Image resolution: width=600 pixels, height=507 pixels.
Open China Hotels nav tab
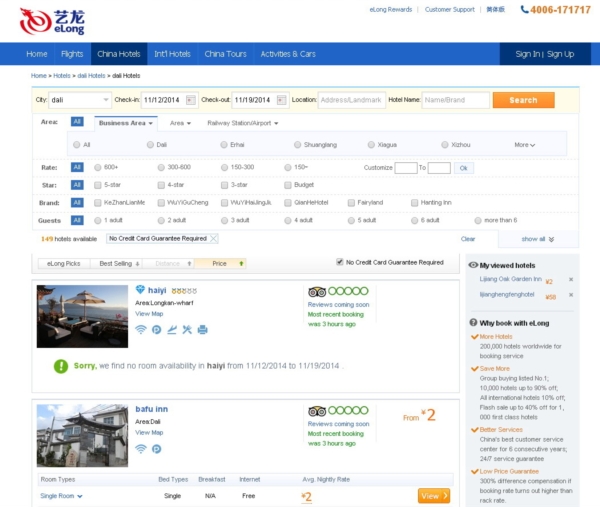coord(119,54)
